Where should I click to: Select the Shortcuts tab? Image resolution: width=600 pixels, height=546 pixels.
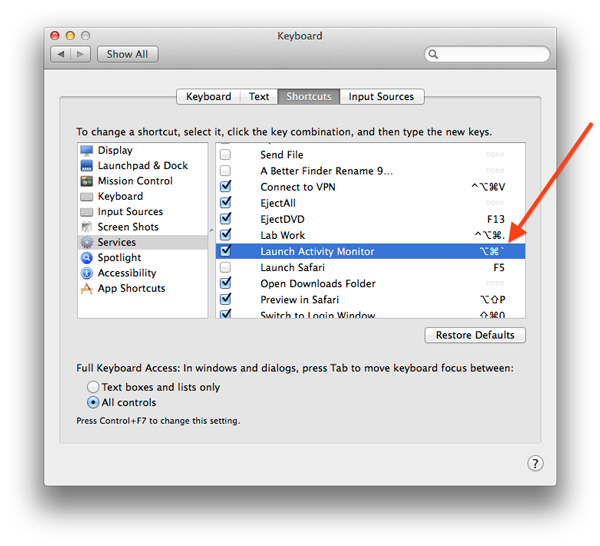coord(309,96)
